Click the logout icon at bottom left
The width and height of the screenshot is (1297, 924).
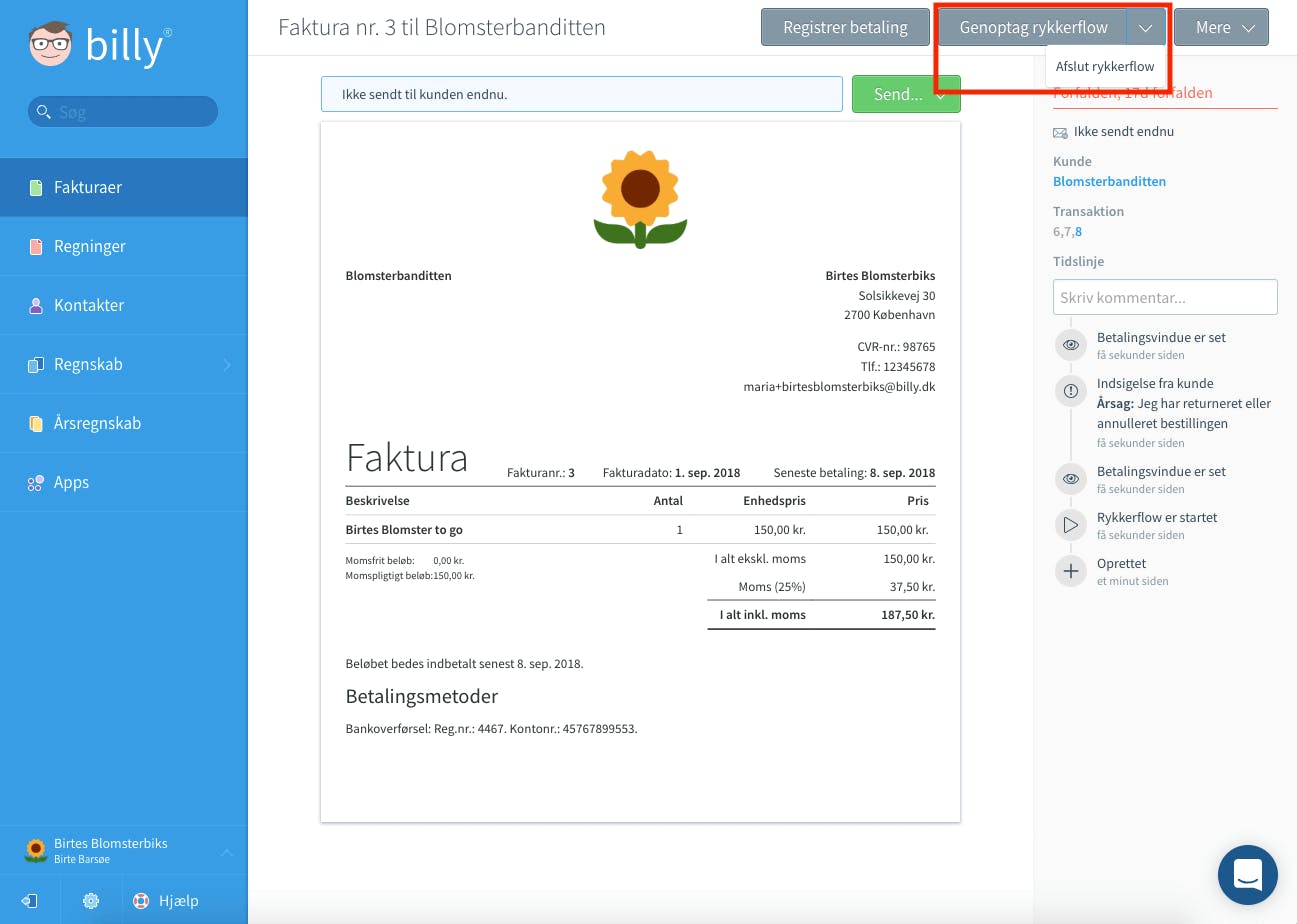(x=30, y=901)
